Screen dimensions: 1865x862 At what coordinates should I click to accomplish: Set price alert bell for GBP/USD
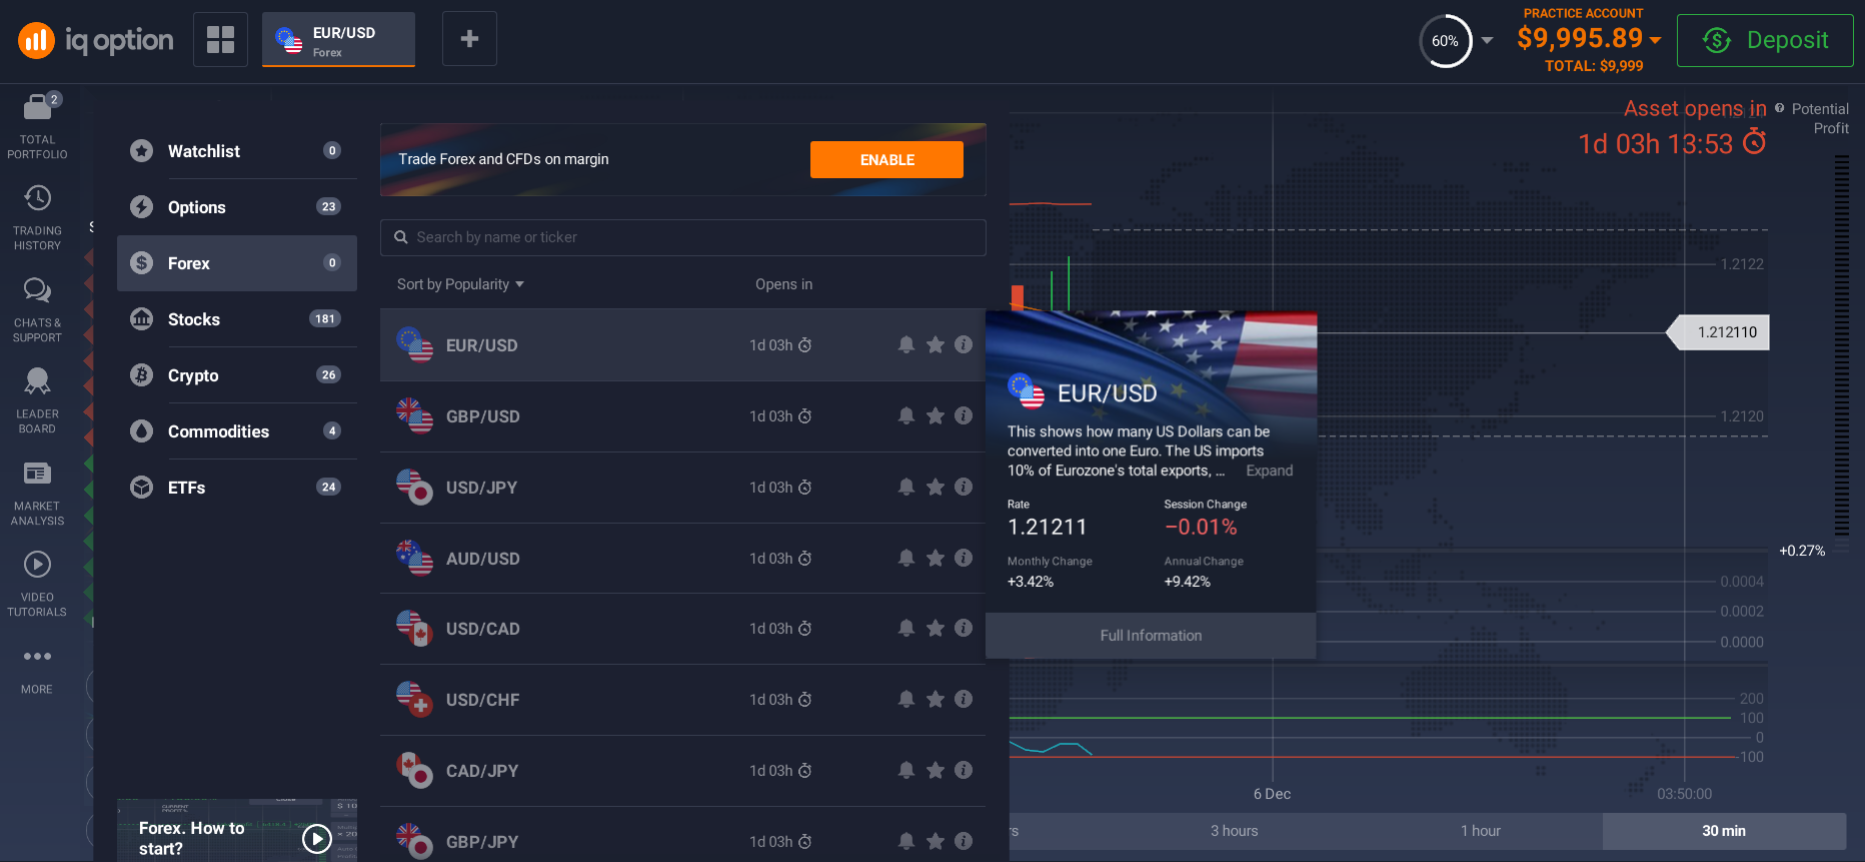(x=906, y=416)
